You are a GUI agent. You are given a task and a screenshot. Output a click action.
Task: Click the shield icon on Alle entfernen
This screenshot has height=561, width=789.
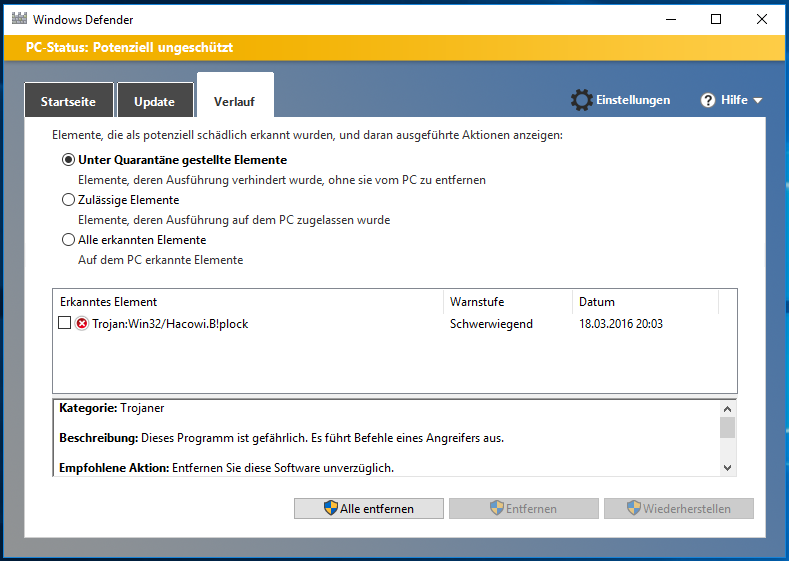(331, 508)
